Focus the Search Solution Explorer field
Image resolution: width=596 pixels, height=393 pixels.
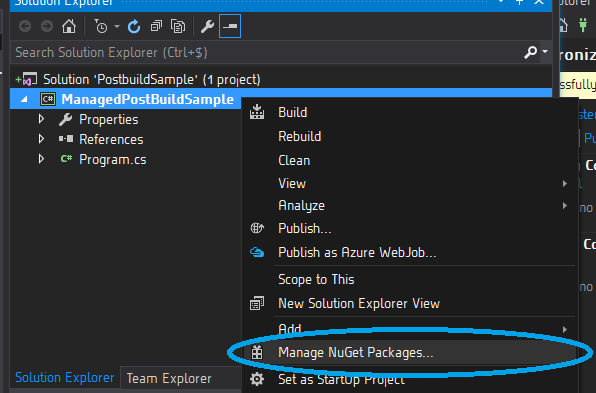[266, 52]
